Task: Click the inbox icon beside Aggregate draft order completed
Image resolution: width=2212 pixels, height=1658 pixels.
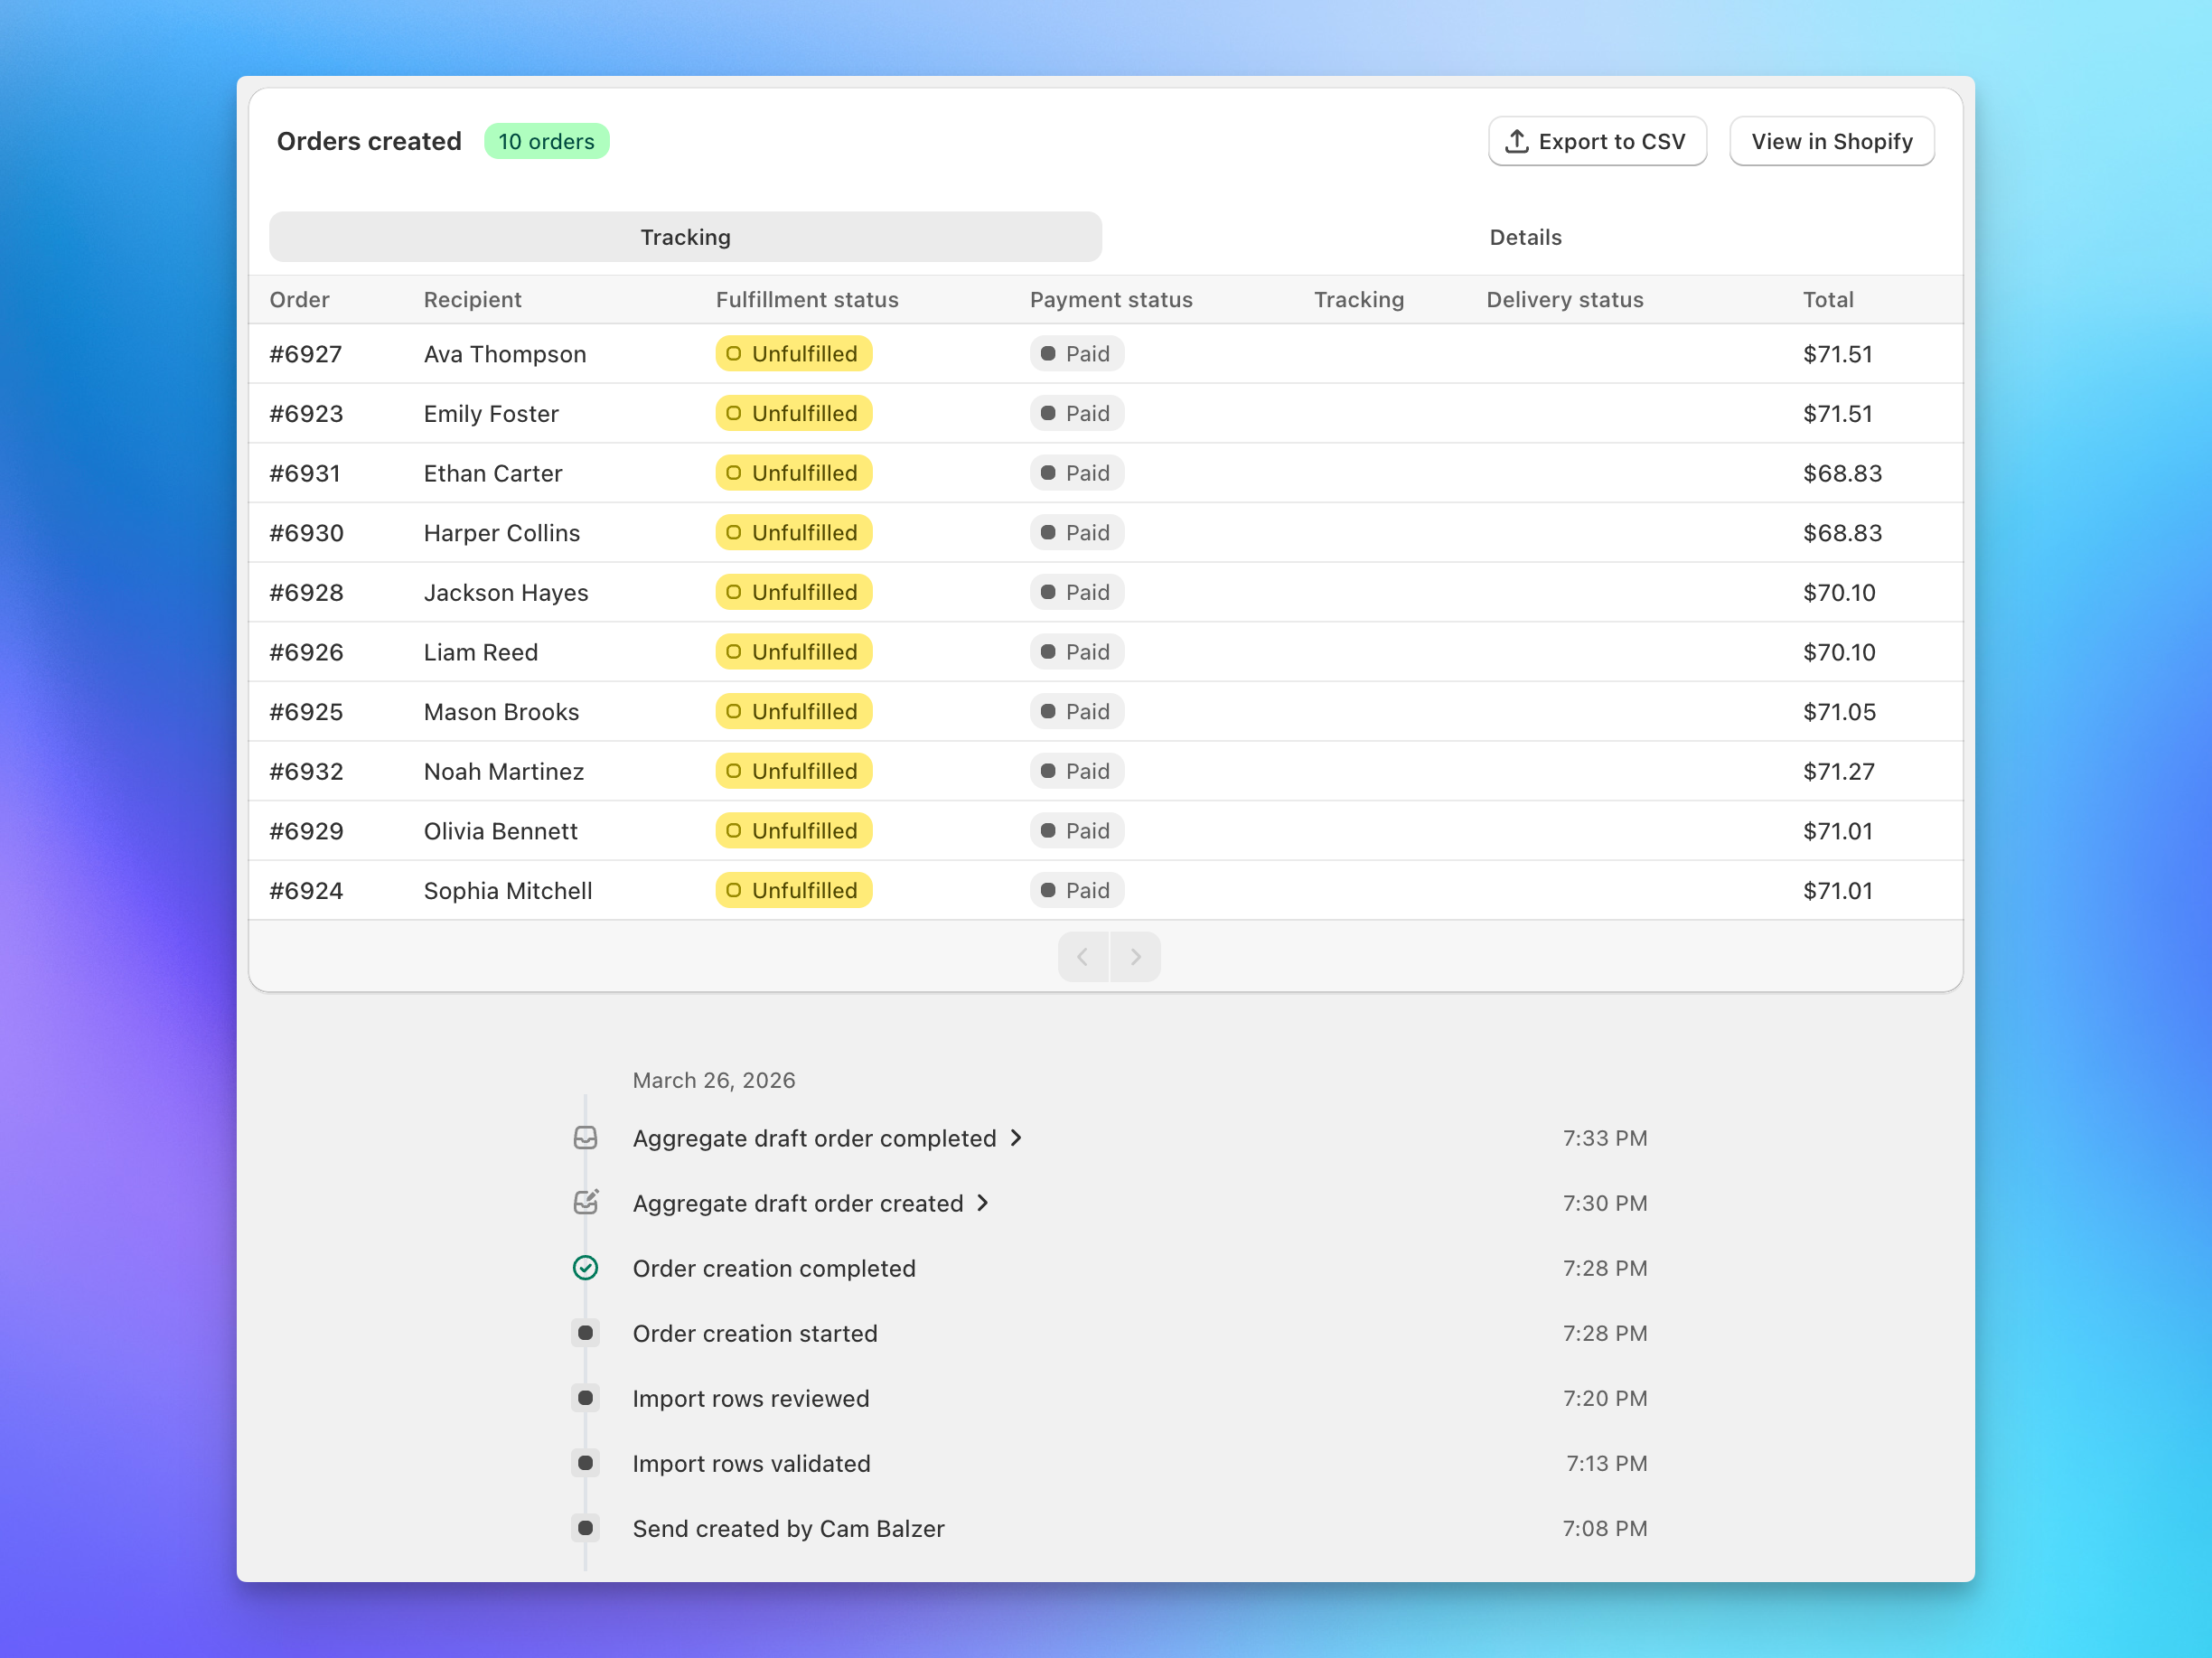Action: (x=585, y=1137)
